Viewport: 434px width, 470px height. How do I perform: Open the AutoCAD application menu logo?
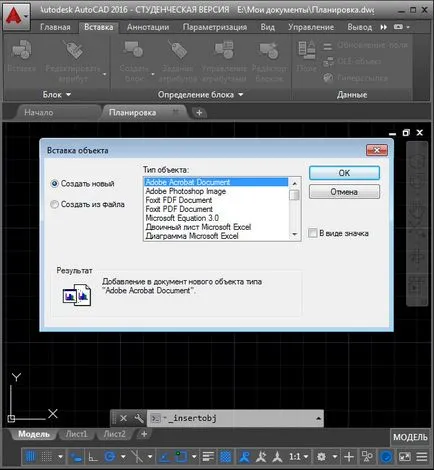click(x=16, y=16)
